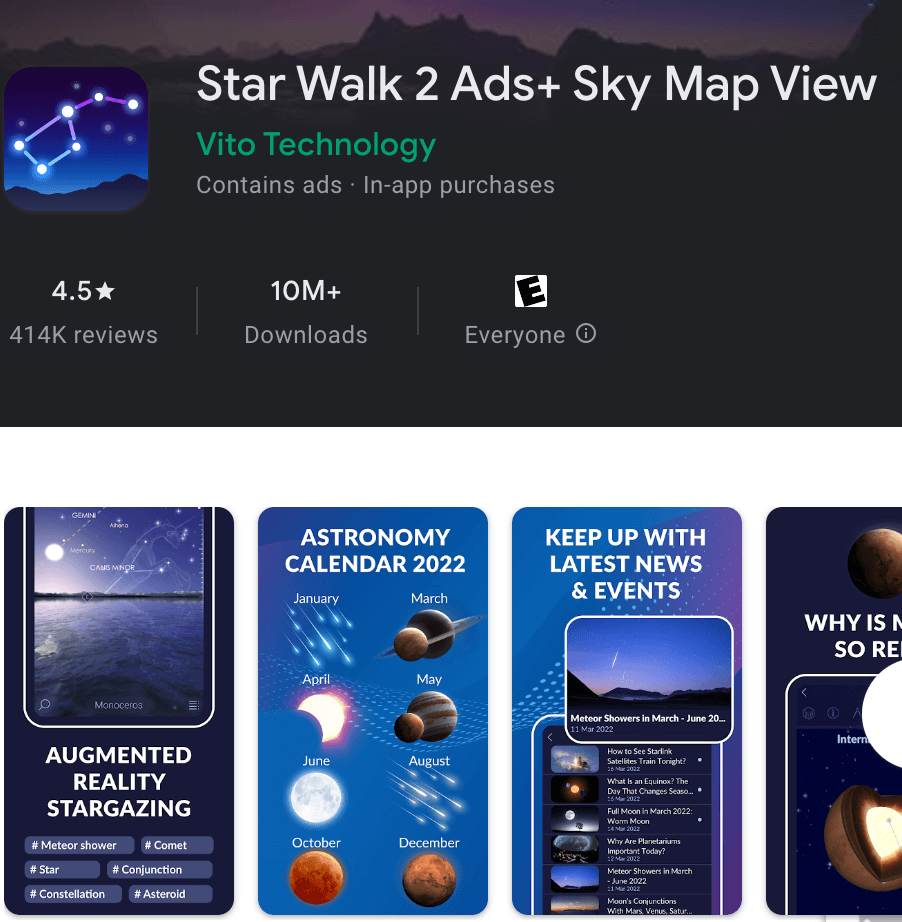Click the Star Walk 2 app icon
Screen dimensions: 902x922
[76, 139]
